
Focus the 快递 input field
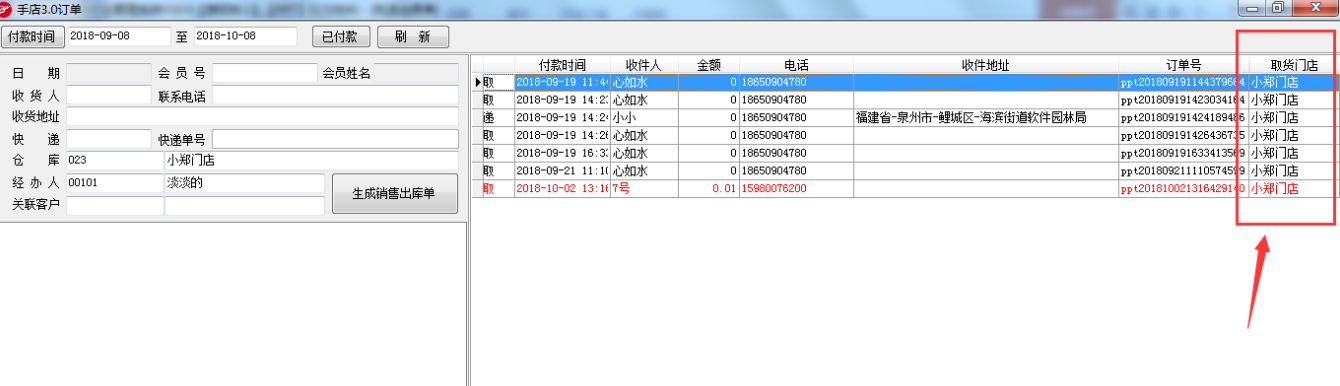(108, 139)
